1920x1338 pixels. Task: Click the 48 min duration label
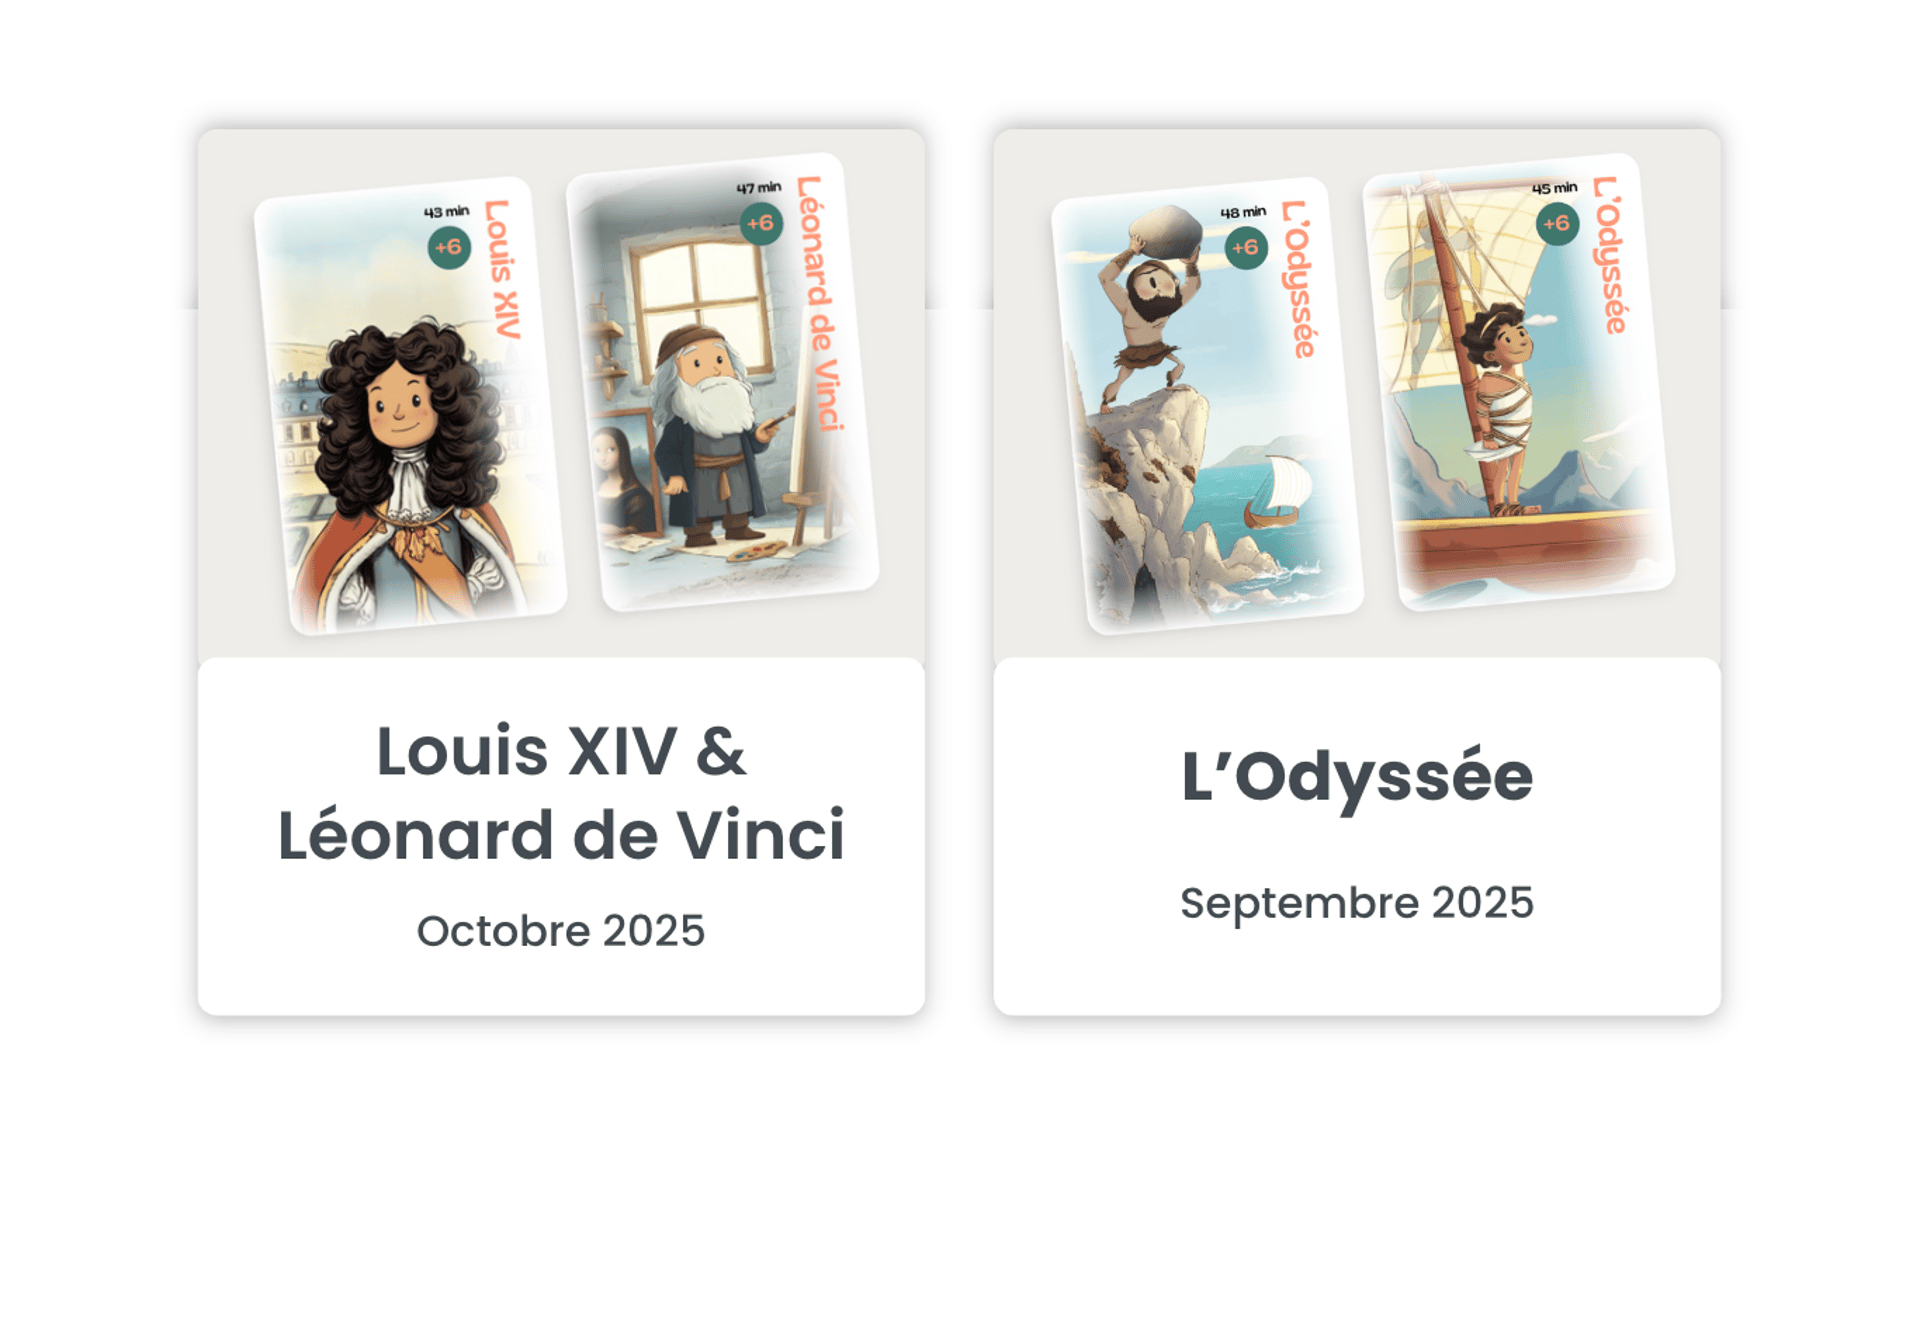(x=1243, y=212)
